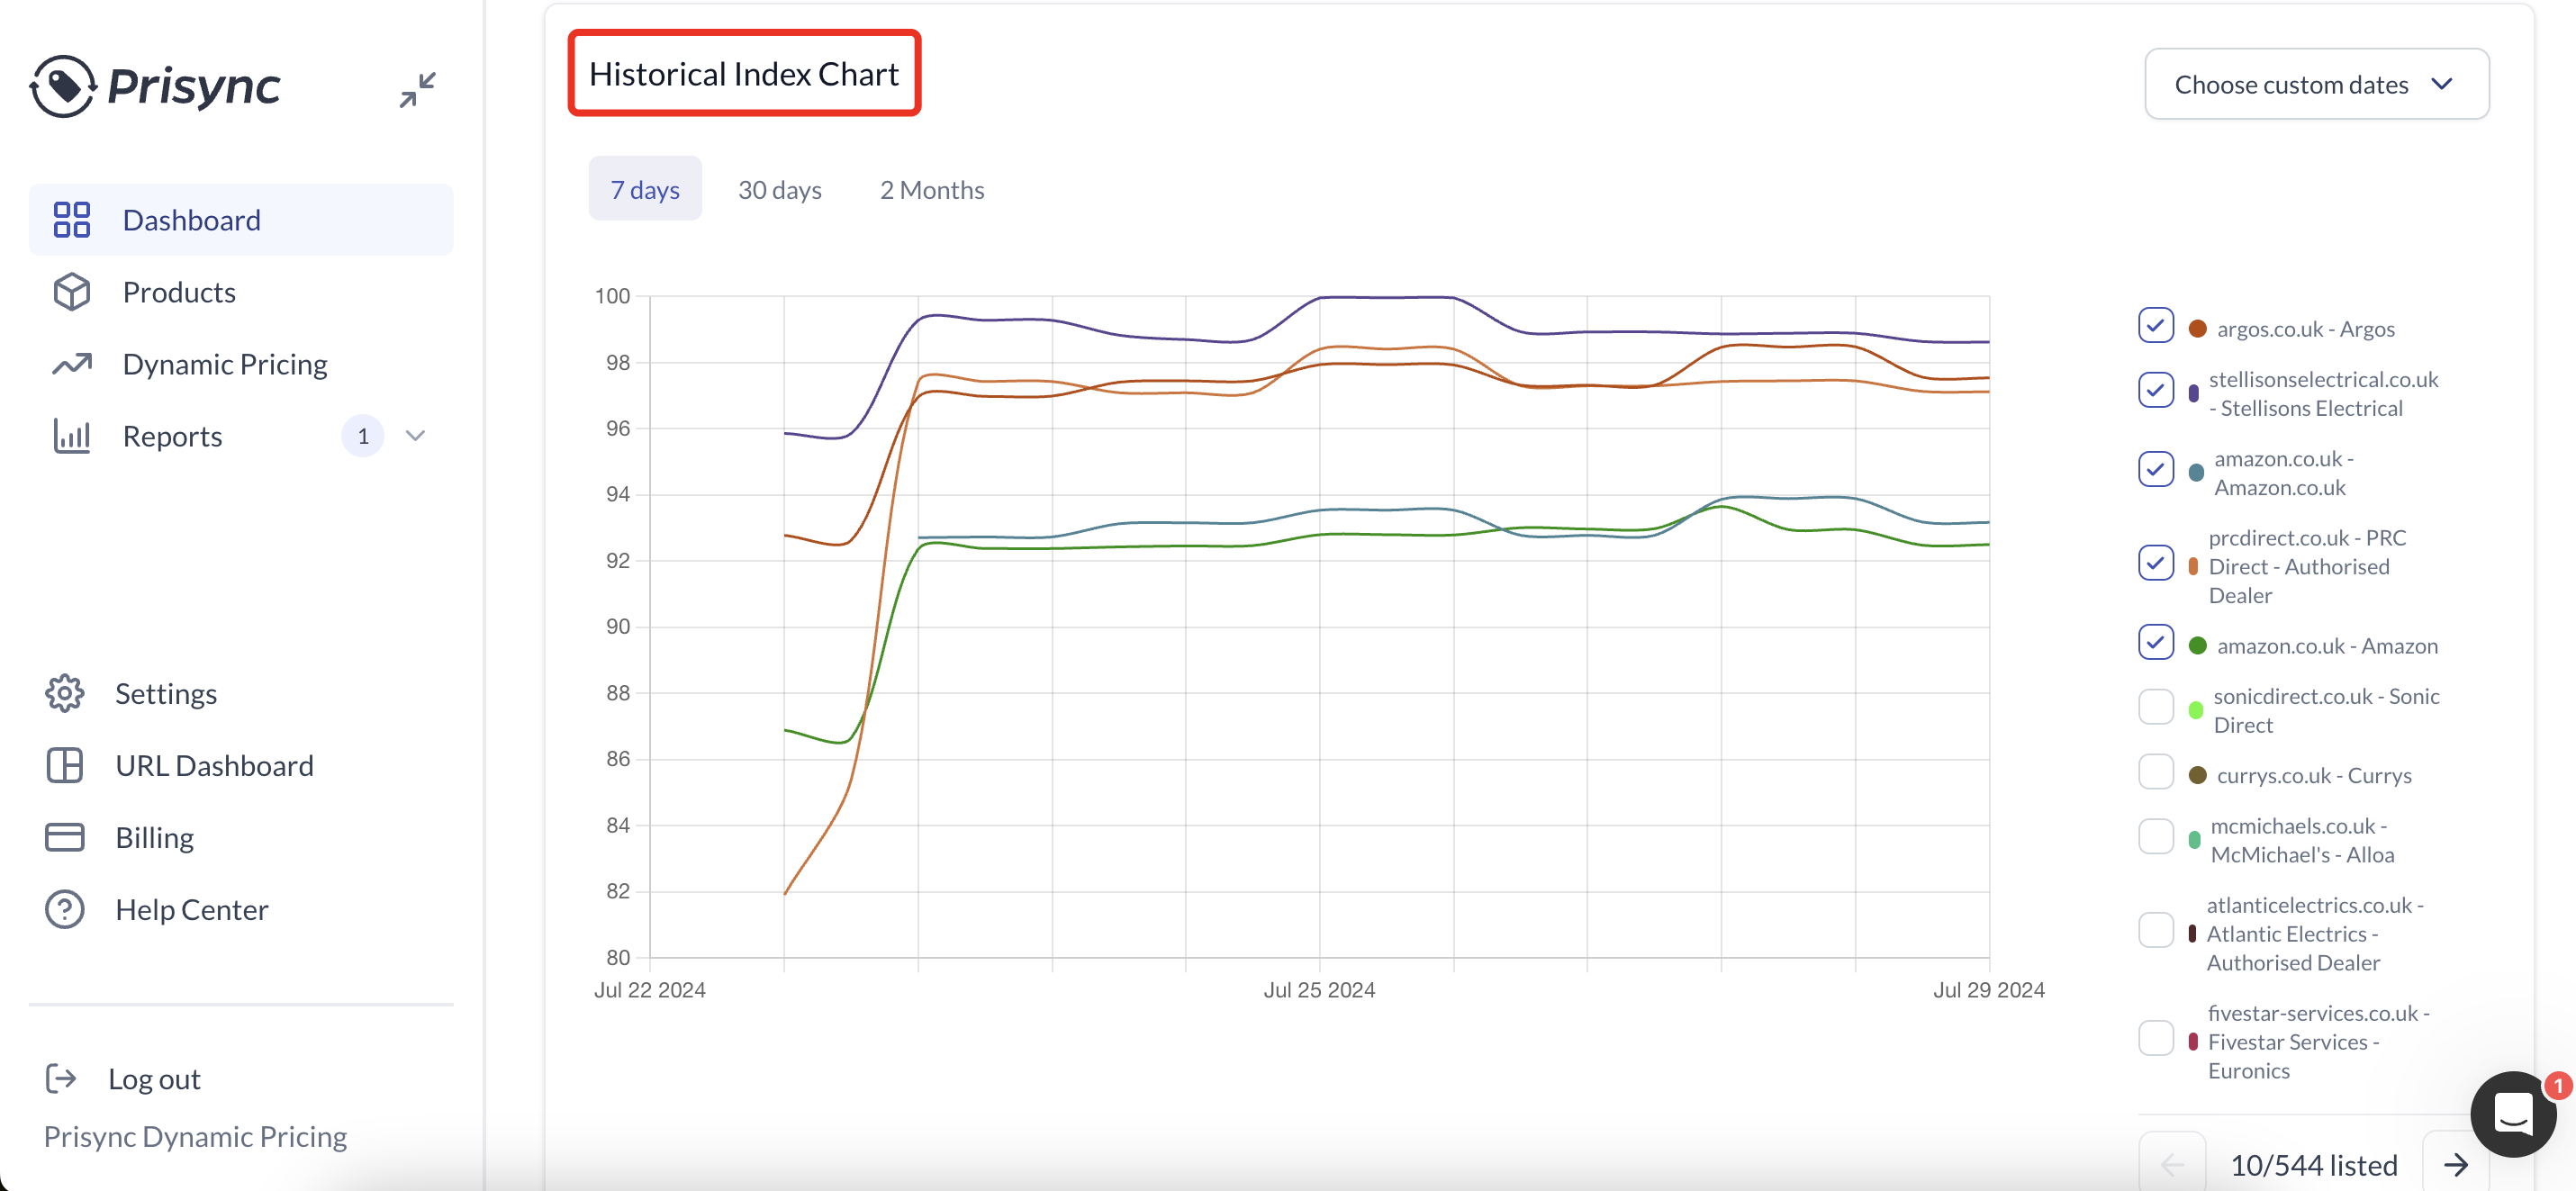Click 'Jul 25 2024' axis label
This screenshot has width=2576, height=1191.
[x=1319, y=989]
